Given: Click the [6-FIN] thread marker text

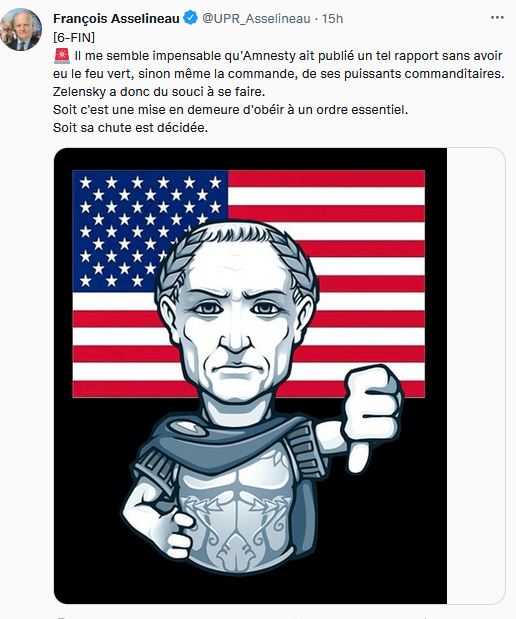Looking at the screenshot, I should [74, 38].
